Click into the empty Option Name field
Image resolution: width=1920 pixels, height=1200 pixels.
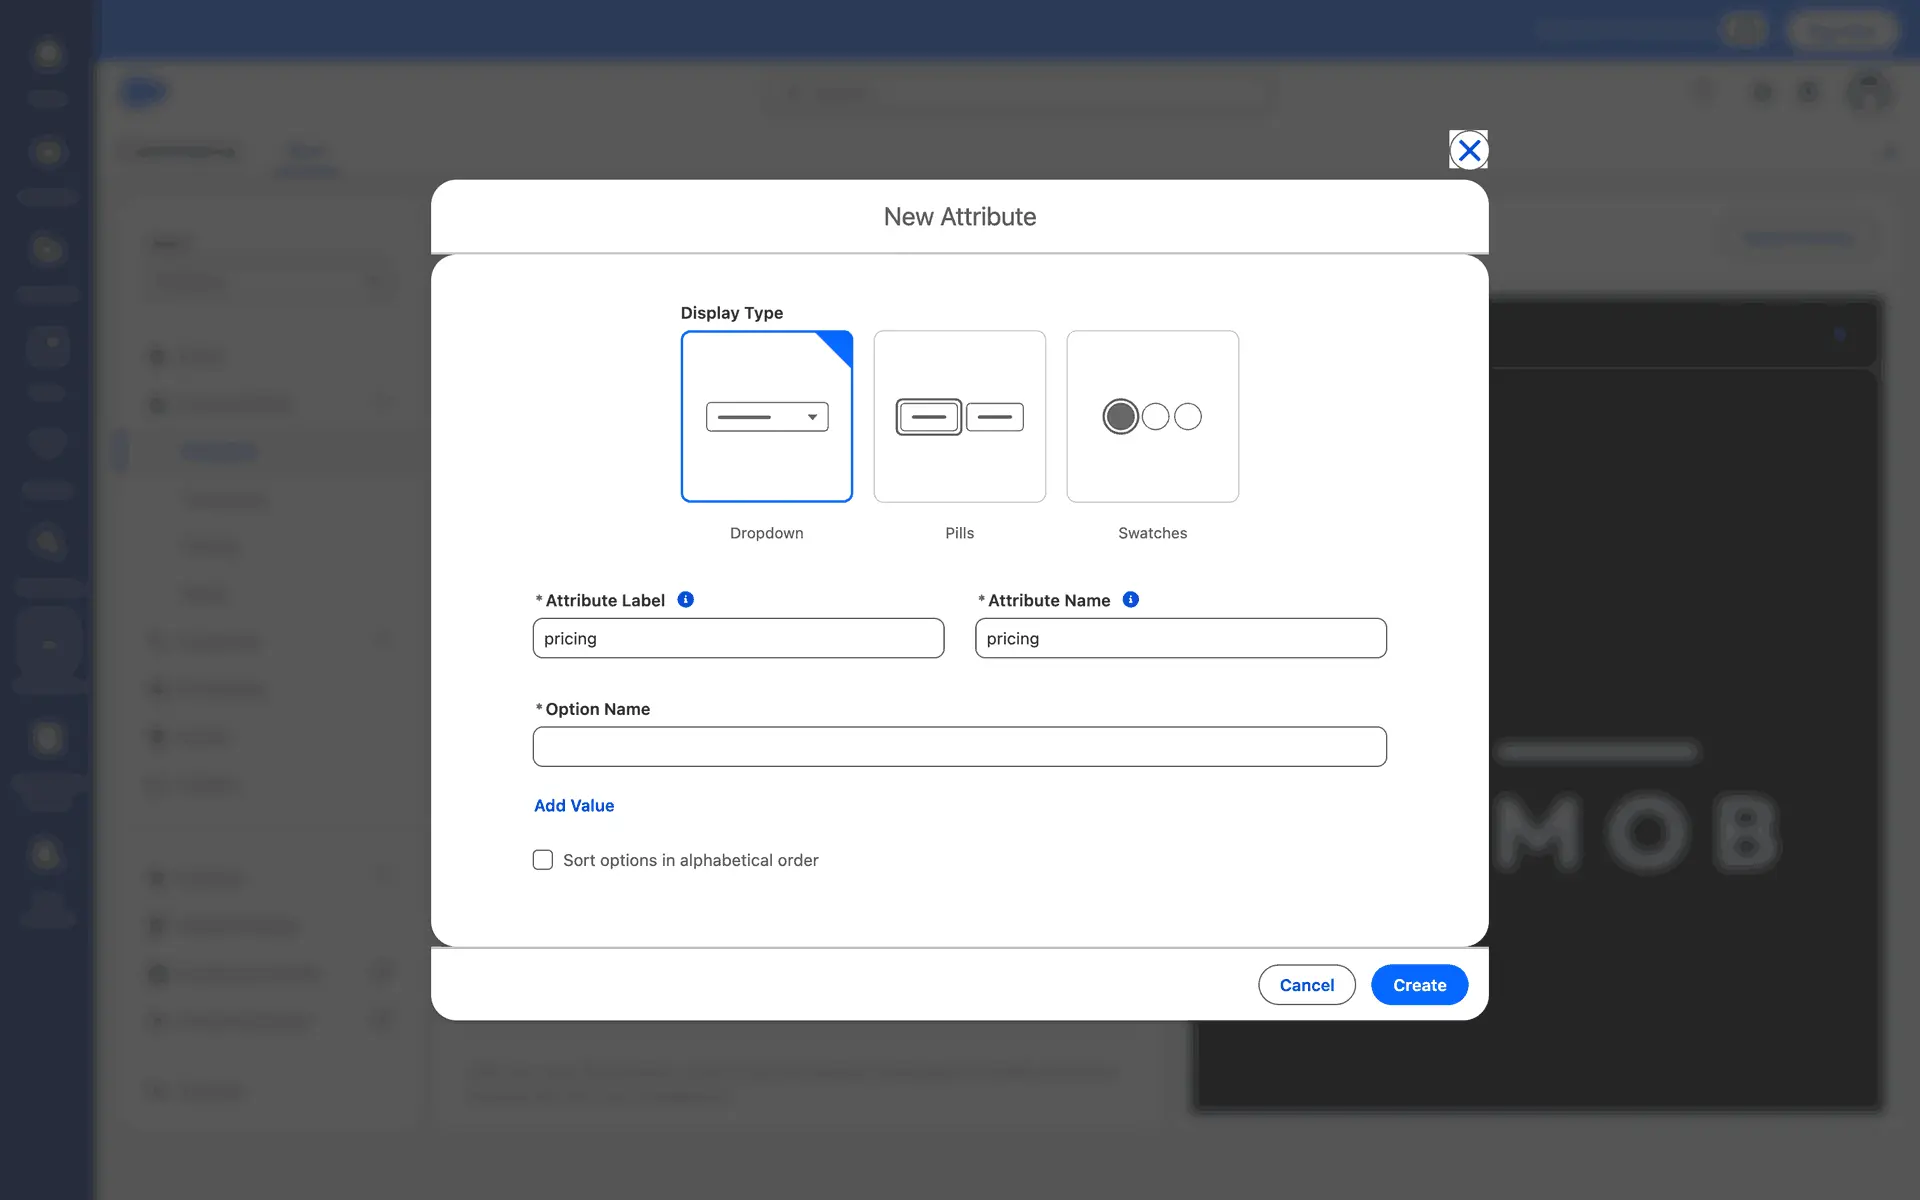click(x=959, y=747)
